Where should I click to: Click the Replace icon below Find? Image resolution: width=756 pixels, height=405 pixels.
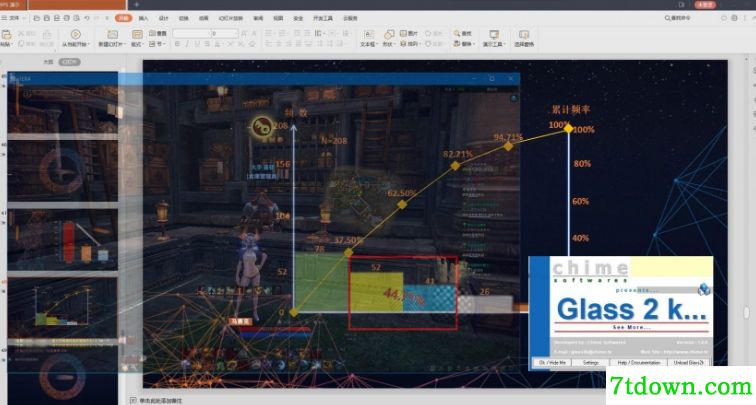pos(457,44)
